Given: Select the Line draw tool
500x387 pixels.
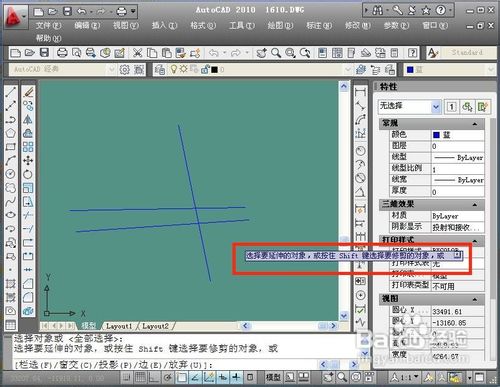Looking at the screenshot, I should 11,92.
